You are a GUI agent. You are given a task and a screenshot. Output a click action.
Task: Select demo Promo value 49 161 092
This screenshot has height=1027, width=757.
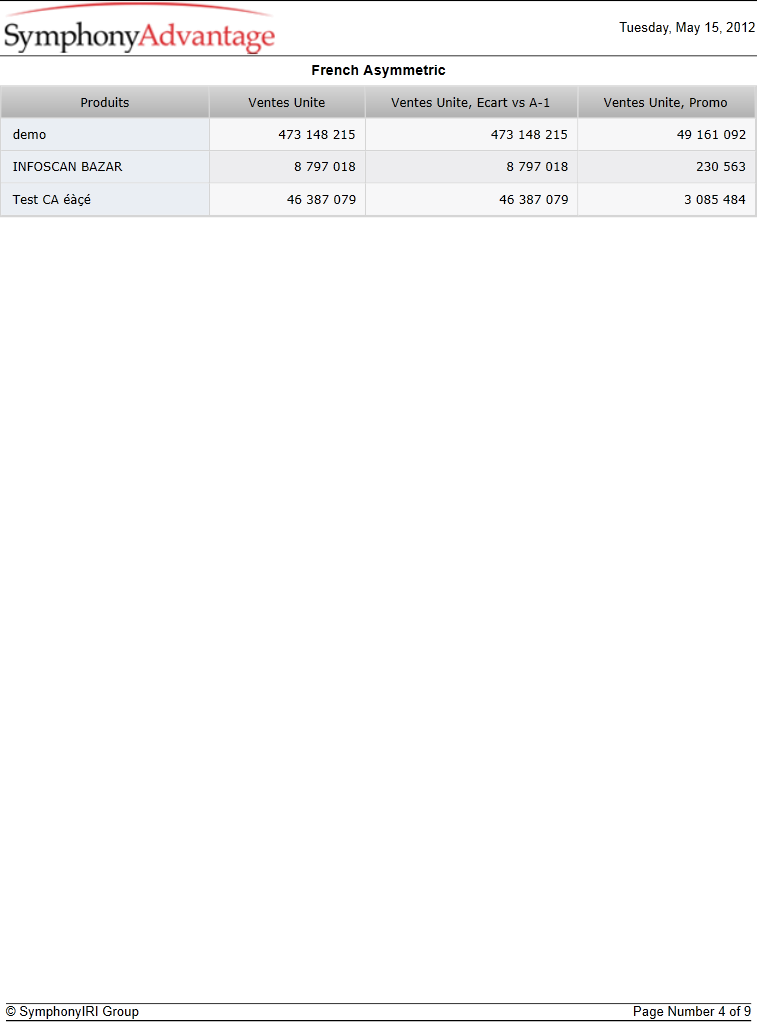tap(711, 134)
